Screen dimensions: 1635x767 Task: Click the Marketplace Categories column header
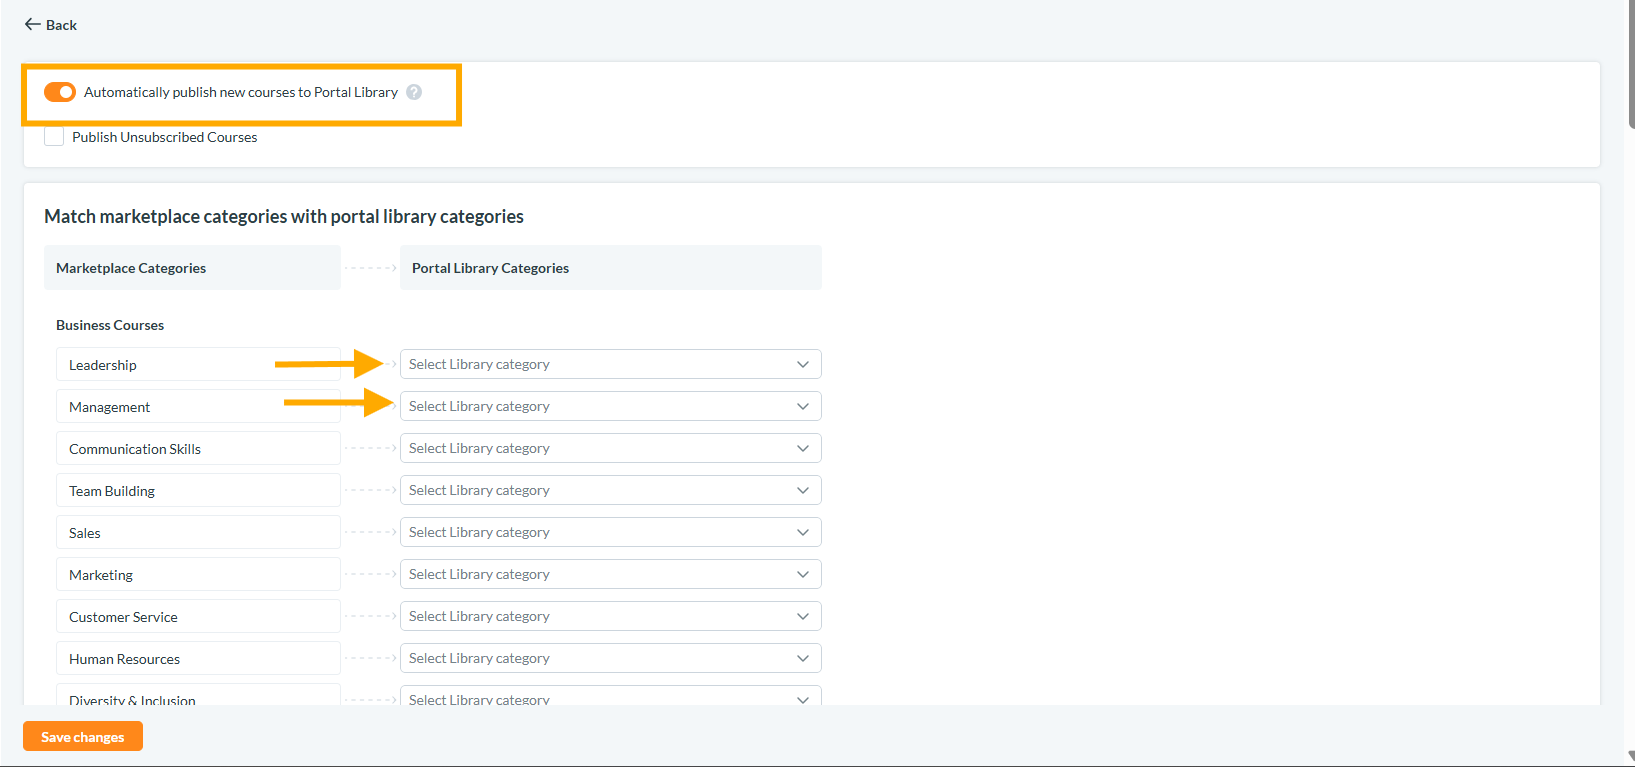(192, 268)
